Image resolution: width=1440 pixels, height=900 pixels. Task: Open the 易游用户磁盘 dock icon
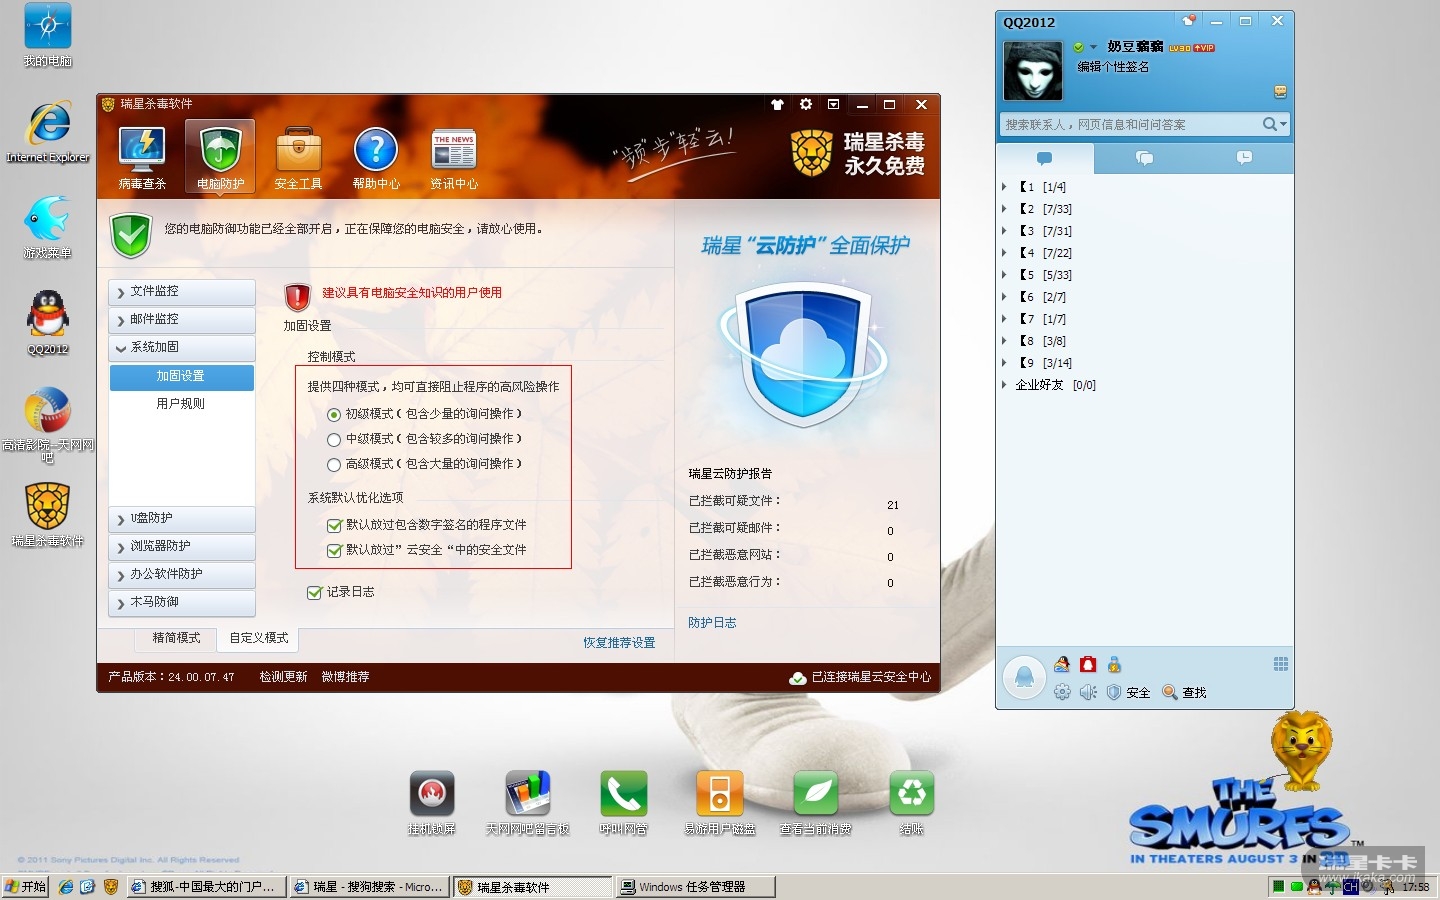720,803
